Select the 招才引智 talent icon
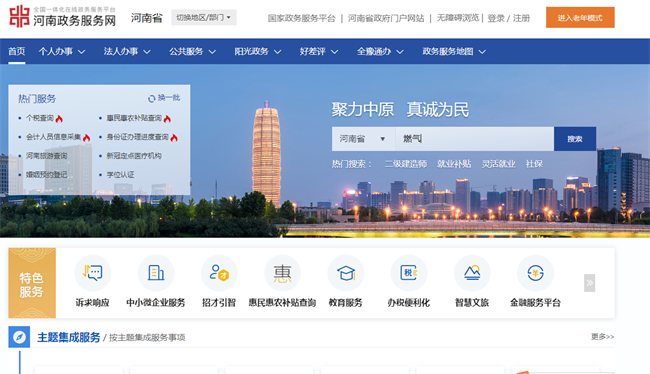 [219, 273]
